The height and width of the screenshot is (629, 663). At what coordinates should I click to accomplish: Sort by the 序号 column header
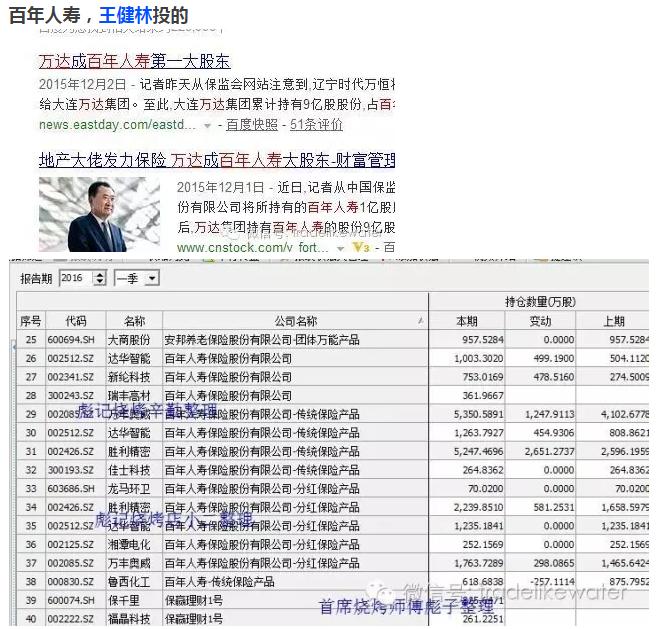[x=31, y=321]
